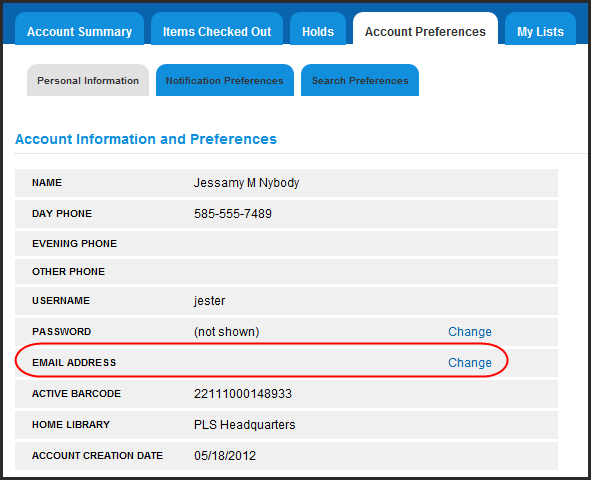The height and width of the screenshot is (480, 591).
Task: Select the Account Preferences tab
Action: [x=425, y=29]
